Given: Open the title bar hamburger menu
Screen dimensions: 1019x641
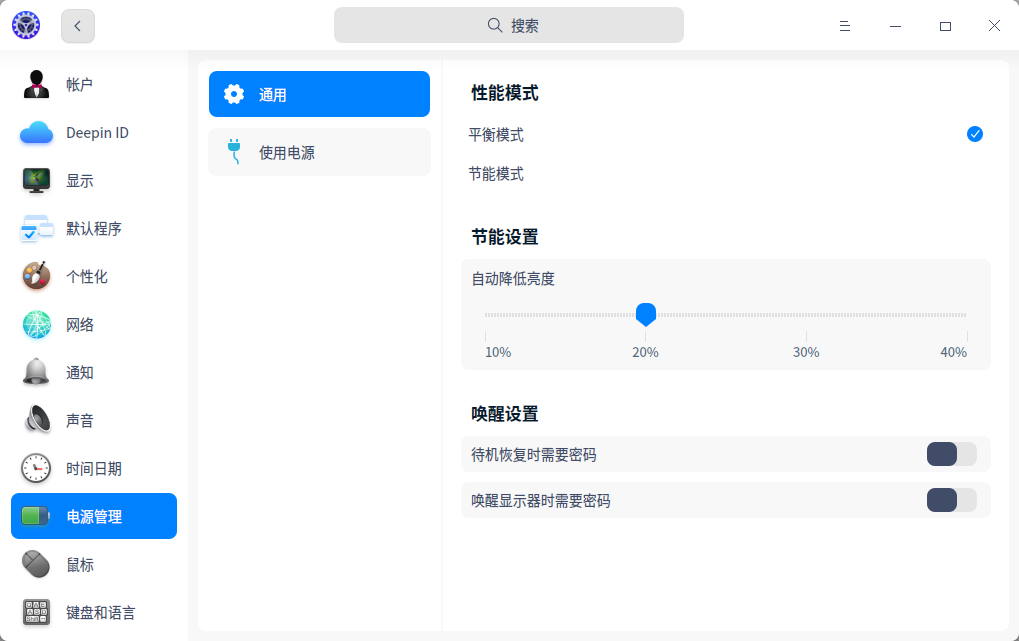Looking at the screenshot, I should [x=845, y=26].
